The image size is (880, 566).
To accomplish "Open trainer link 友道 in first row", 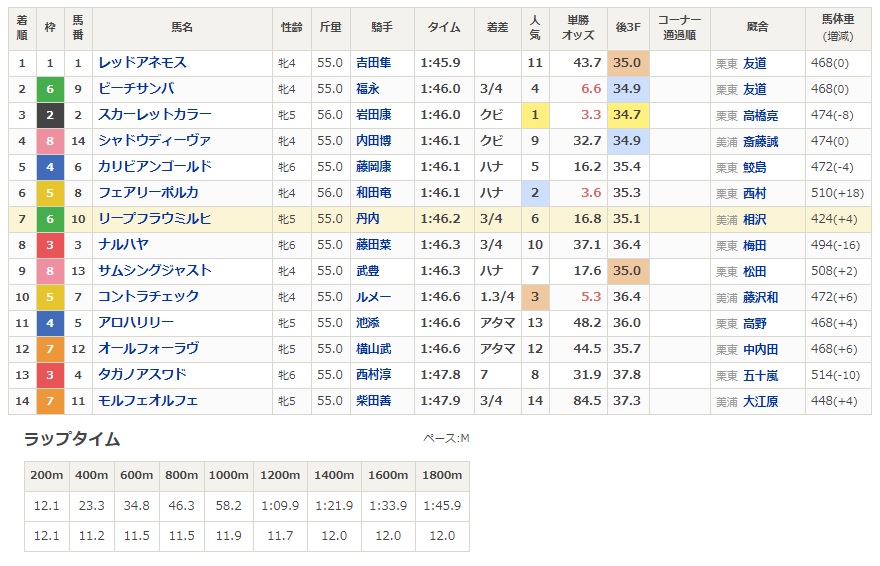I will click(x=754, y=63).
